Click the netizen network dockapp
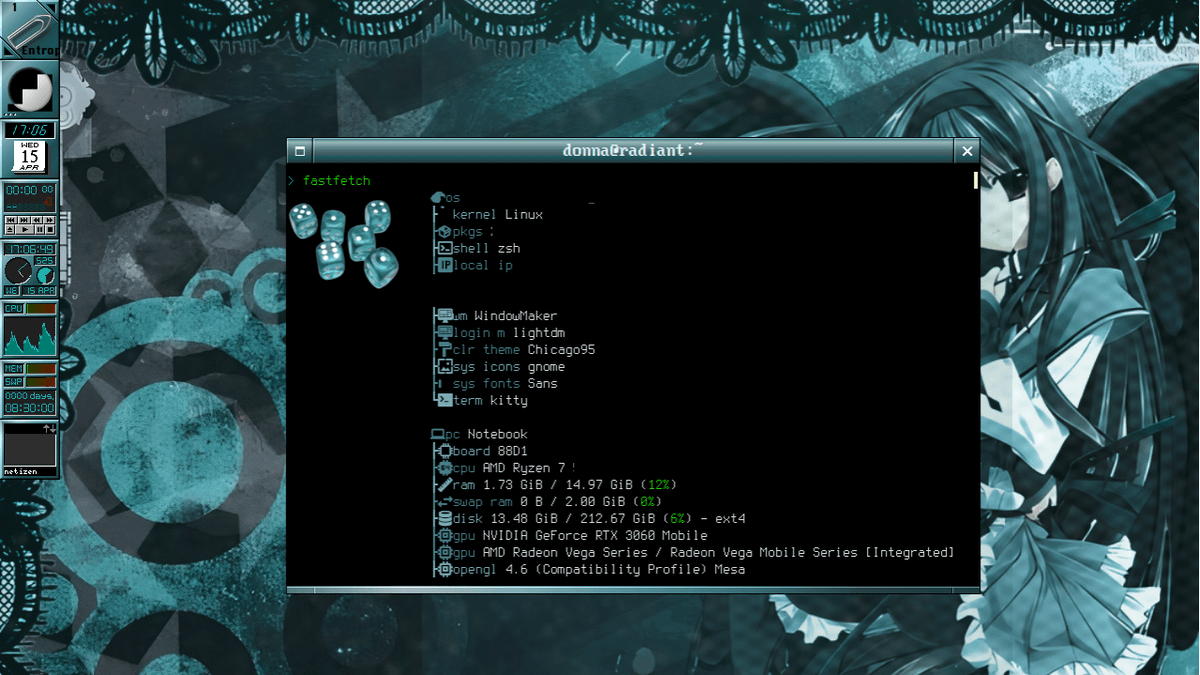1200x675 pixels. [30, 447]
